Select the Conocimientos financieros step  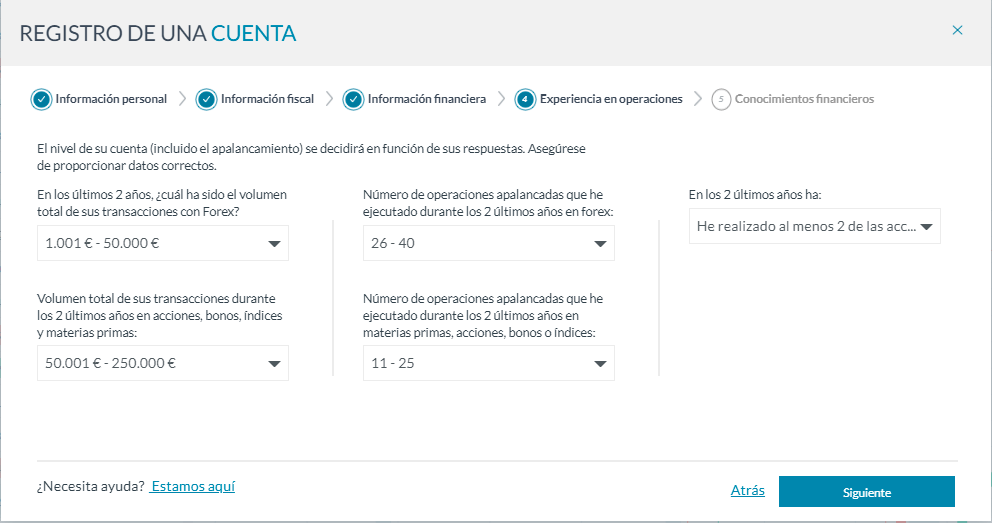804,99
